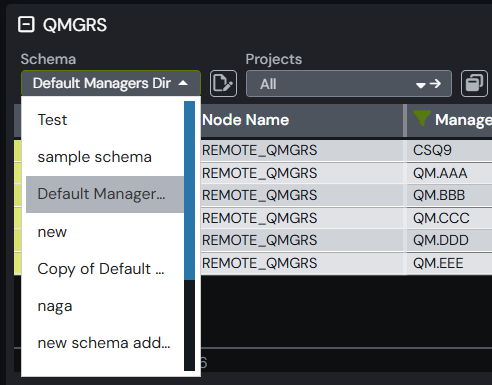
Task: Choose the sample schema option
Action: coord(105,157)
